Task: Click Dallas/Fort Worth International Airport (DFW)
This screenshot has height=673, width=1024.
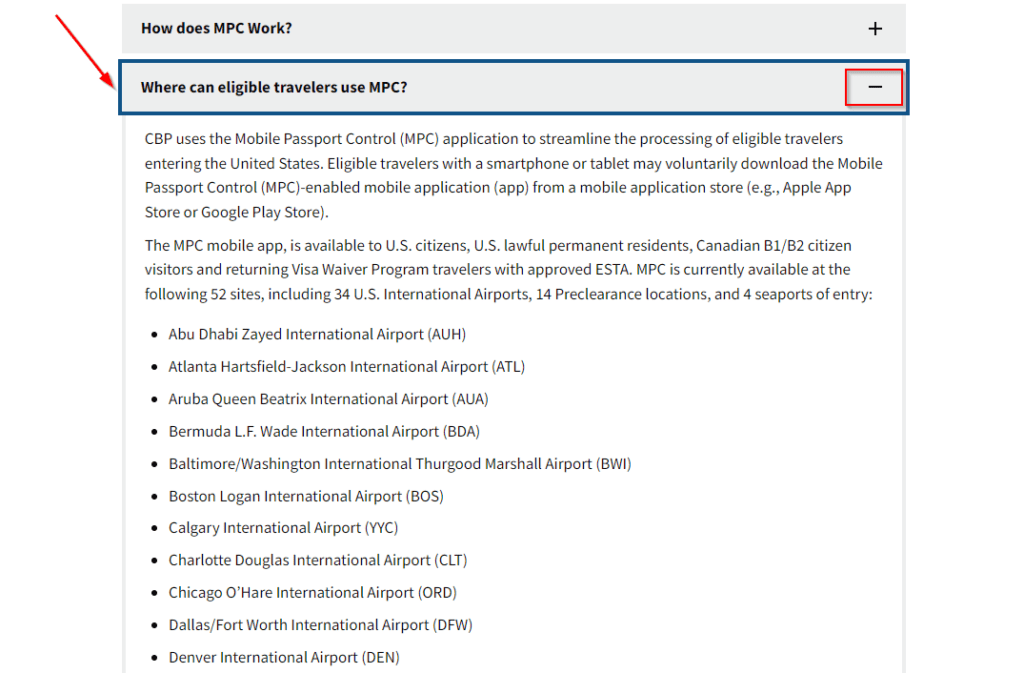Action: coord(319,624)
